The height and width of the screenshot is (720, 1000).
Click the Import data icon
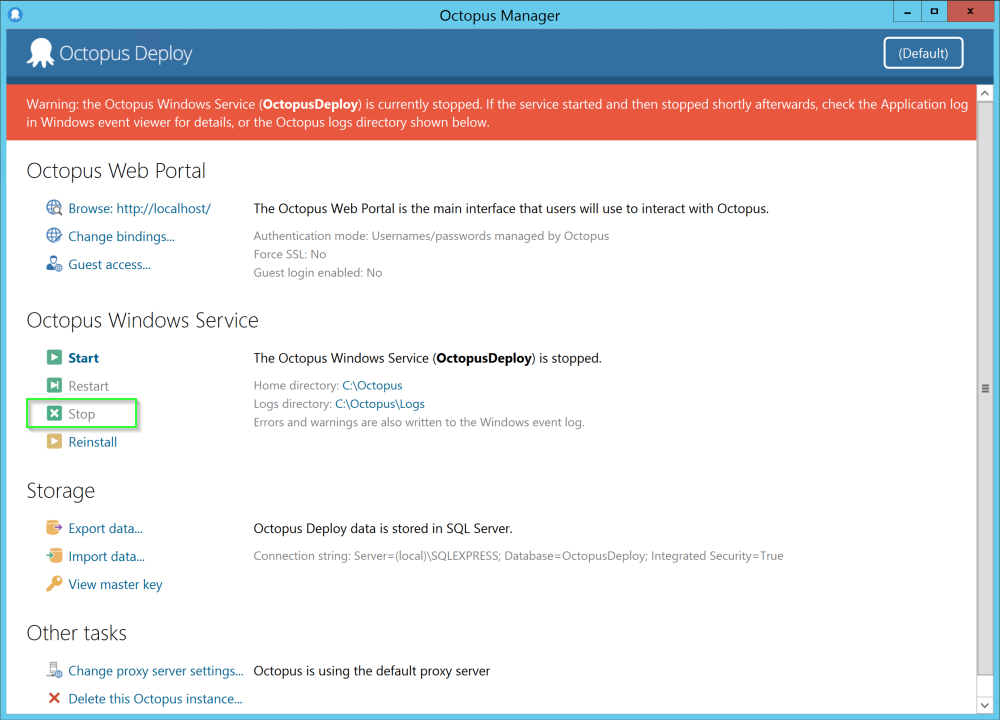click(x=54, y=556)
